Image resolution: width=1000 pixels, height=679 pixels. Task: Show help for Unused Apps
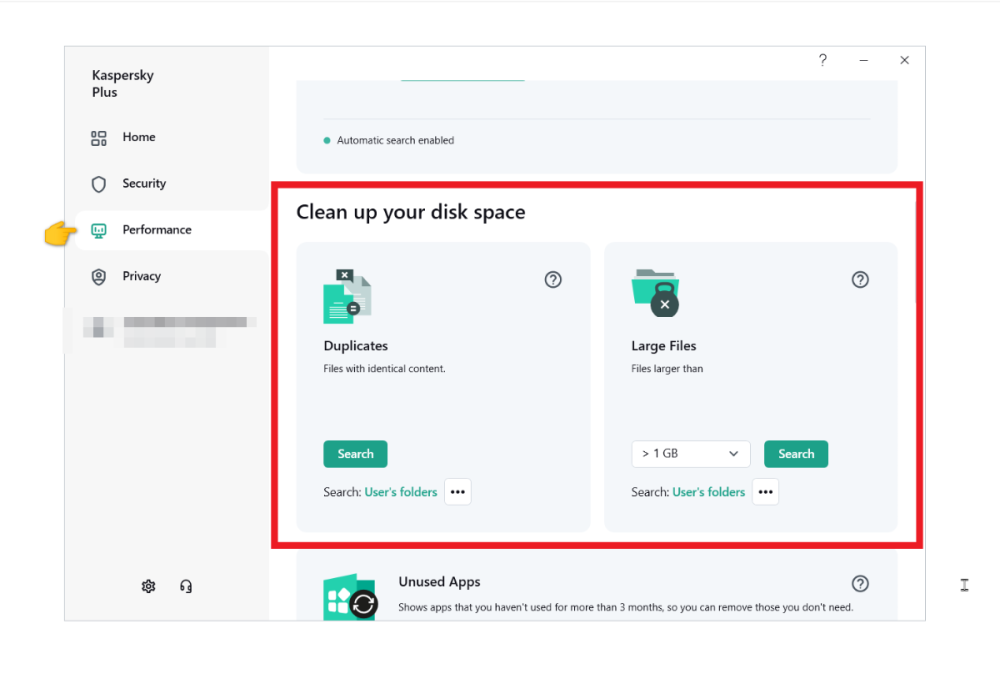click(860, 583)
